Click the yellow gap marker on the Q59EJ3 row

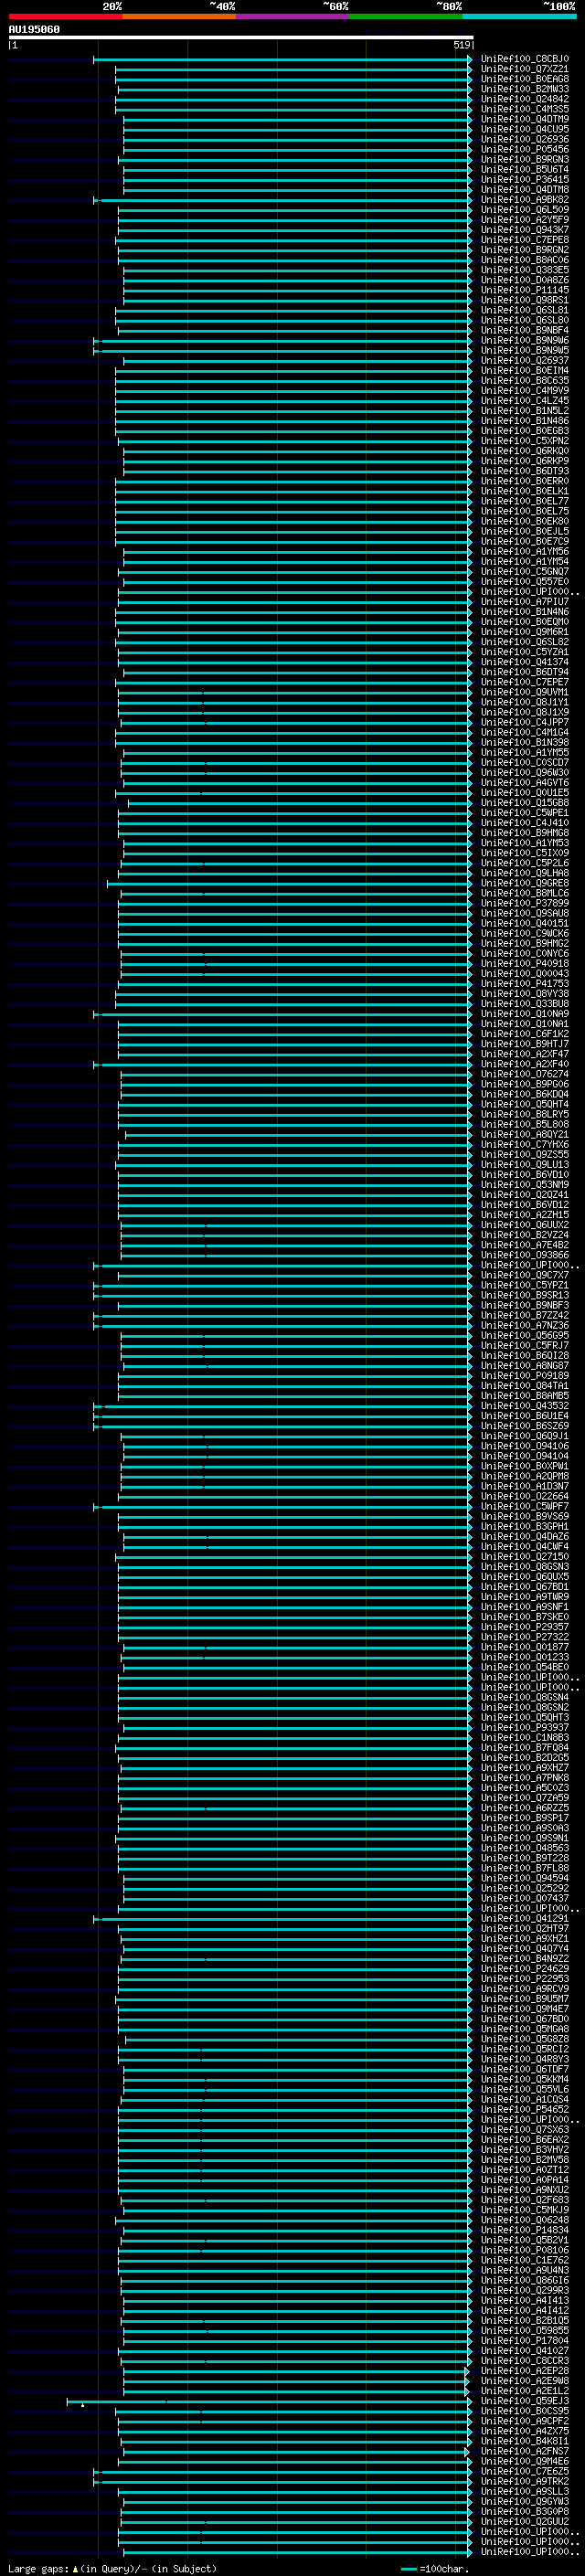pos(83,2406)
